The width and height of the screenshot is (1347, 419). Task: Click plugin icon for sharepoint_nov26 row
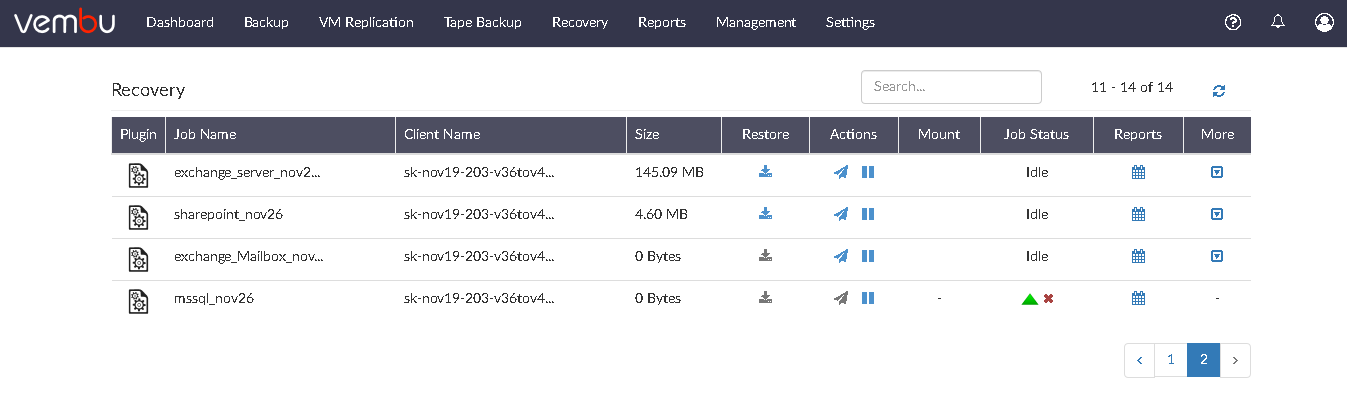point(138,217)
